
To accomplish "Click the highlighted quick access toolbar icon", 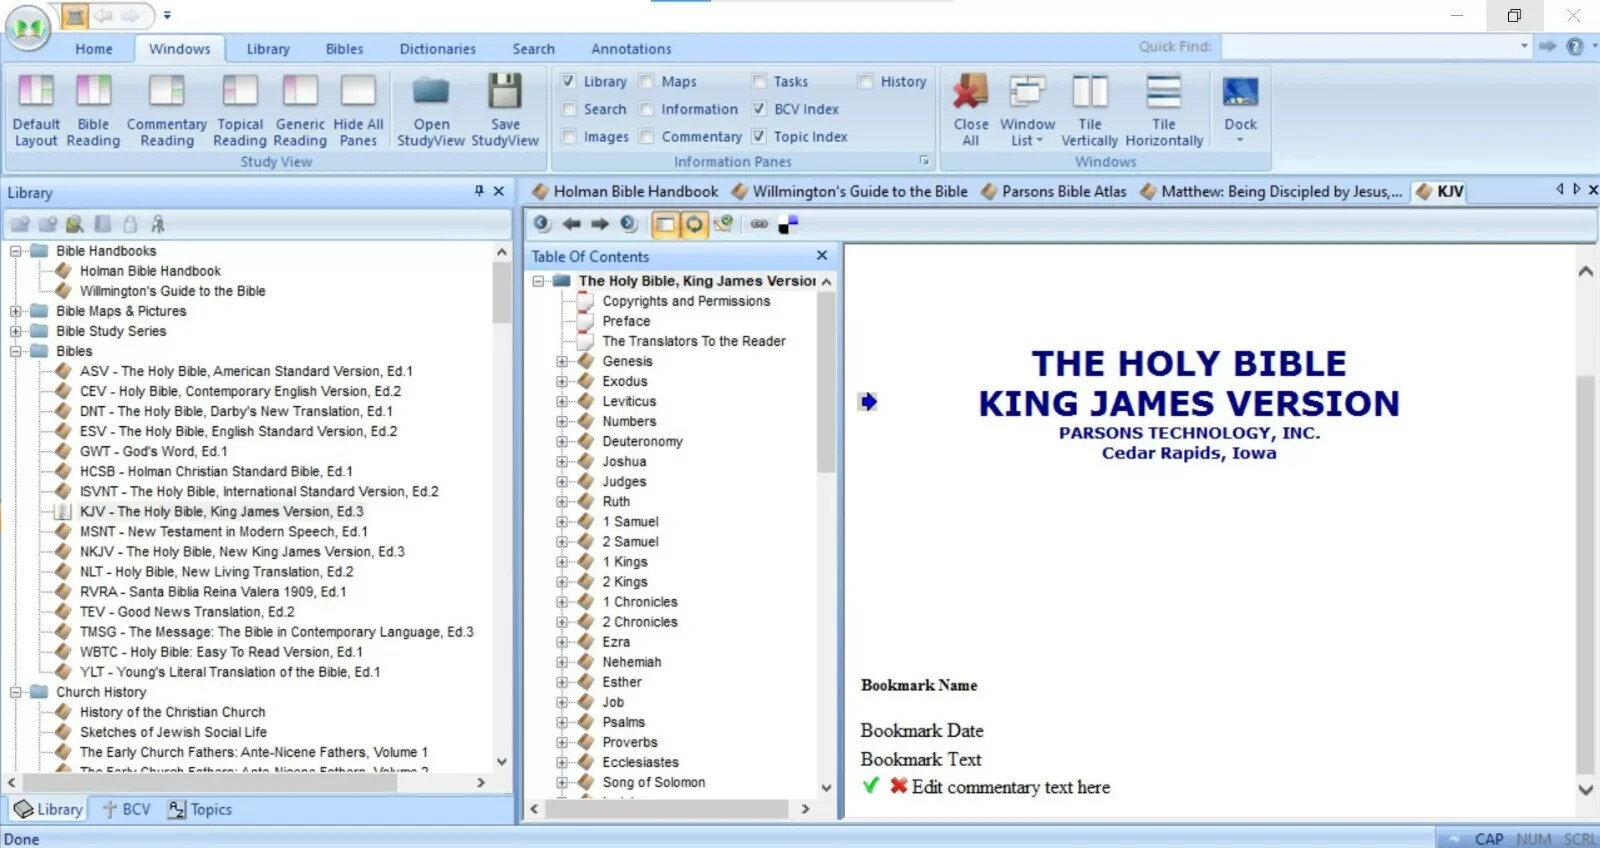I will tap(75, 16).
